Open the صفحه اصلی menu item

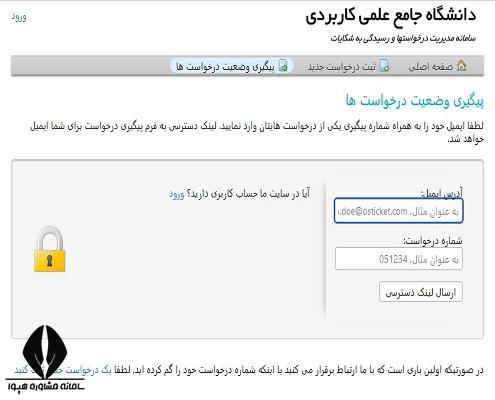[438, 66]
